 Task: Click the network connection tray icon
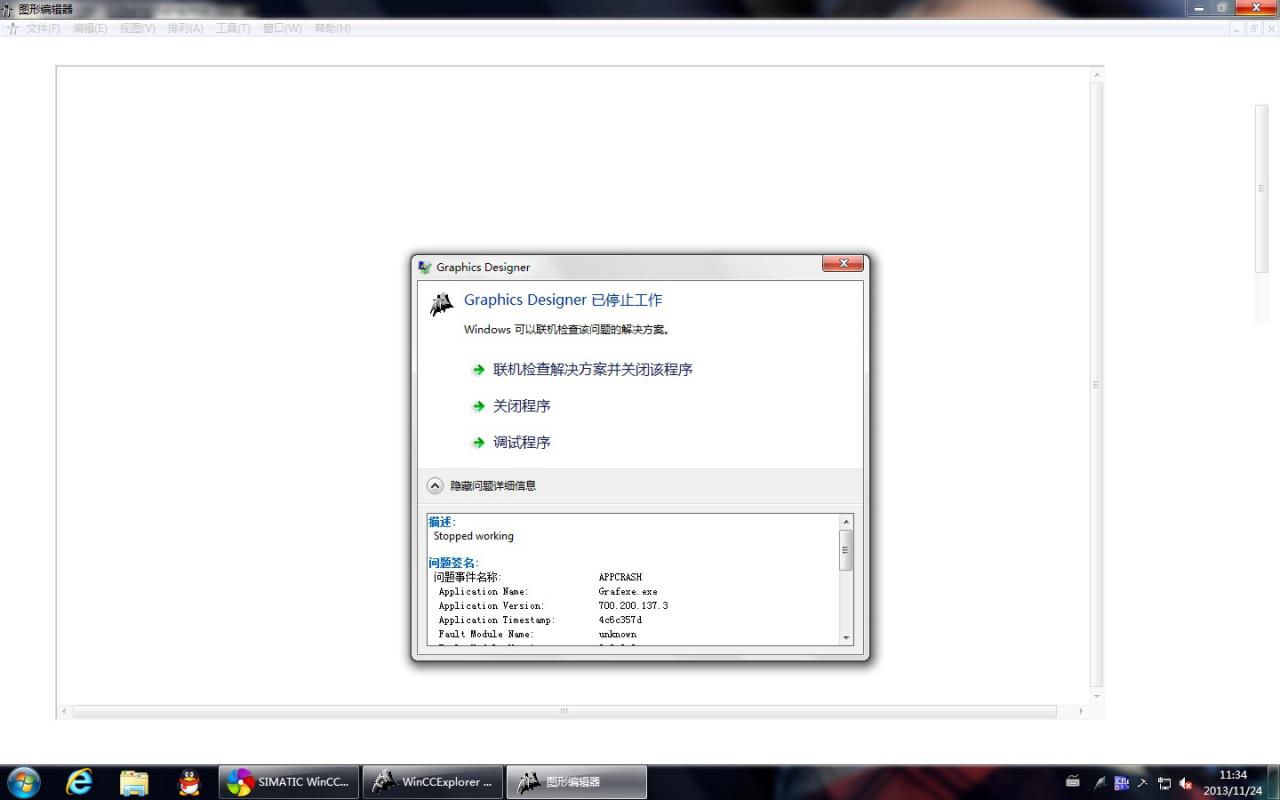pos(1164,783)
